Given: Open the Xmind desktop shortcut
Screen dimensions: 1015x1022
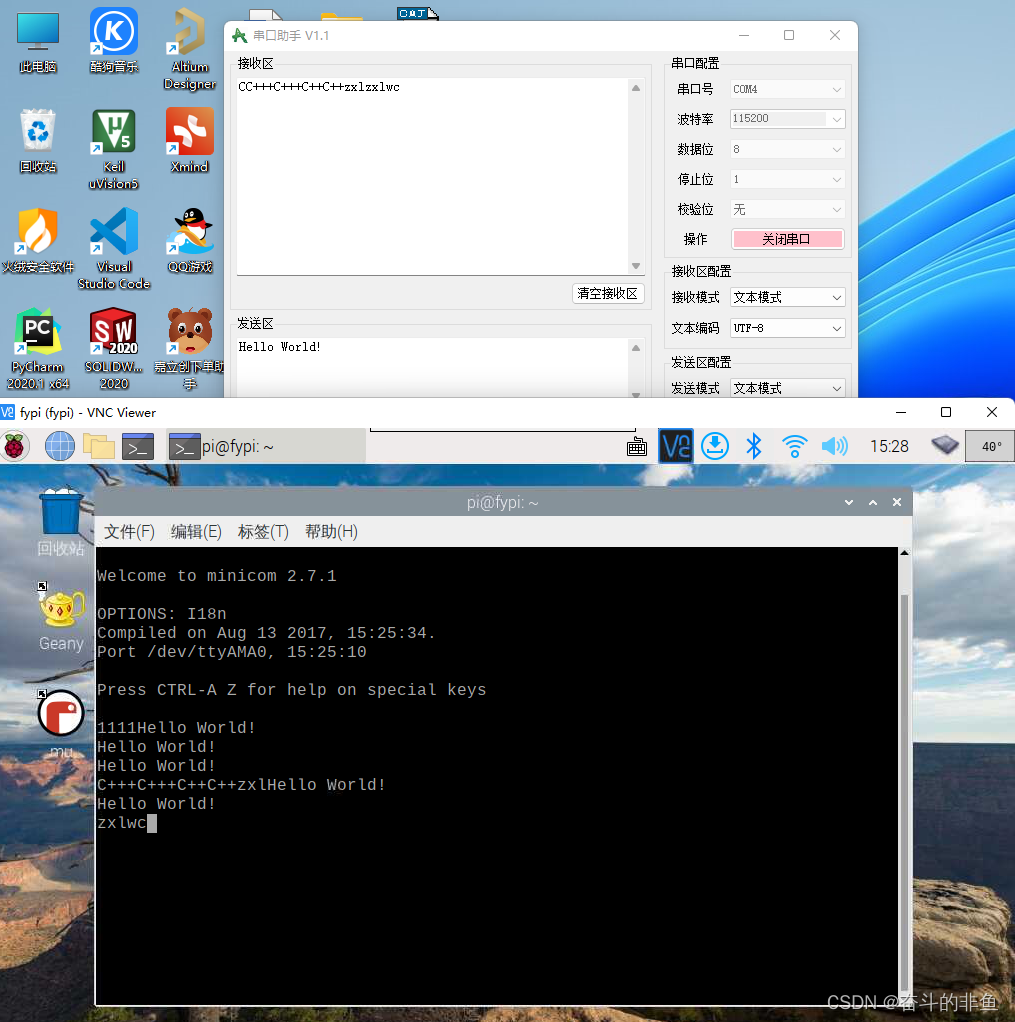Looking at the screenshot, I should tap(190, 141).
